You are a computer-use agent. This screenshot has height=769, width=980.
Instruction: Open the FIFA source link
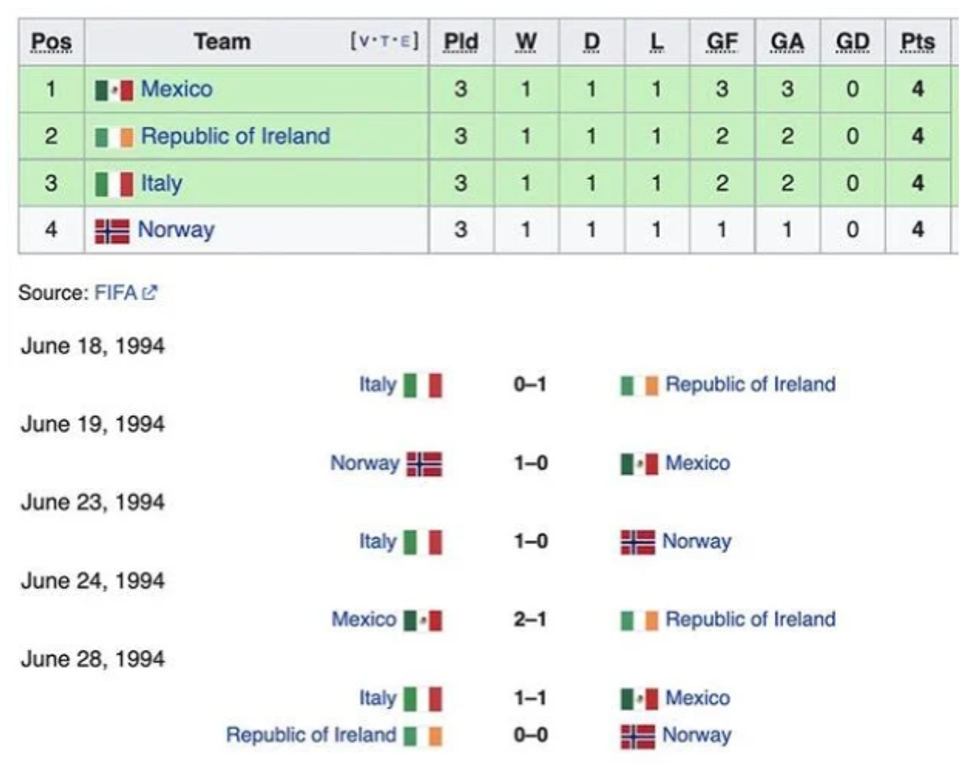116,293
